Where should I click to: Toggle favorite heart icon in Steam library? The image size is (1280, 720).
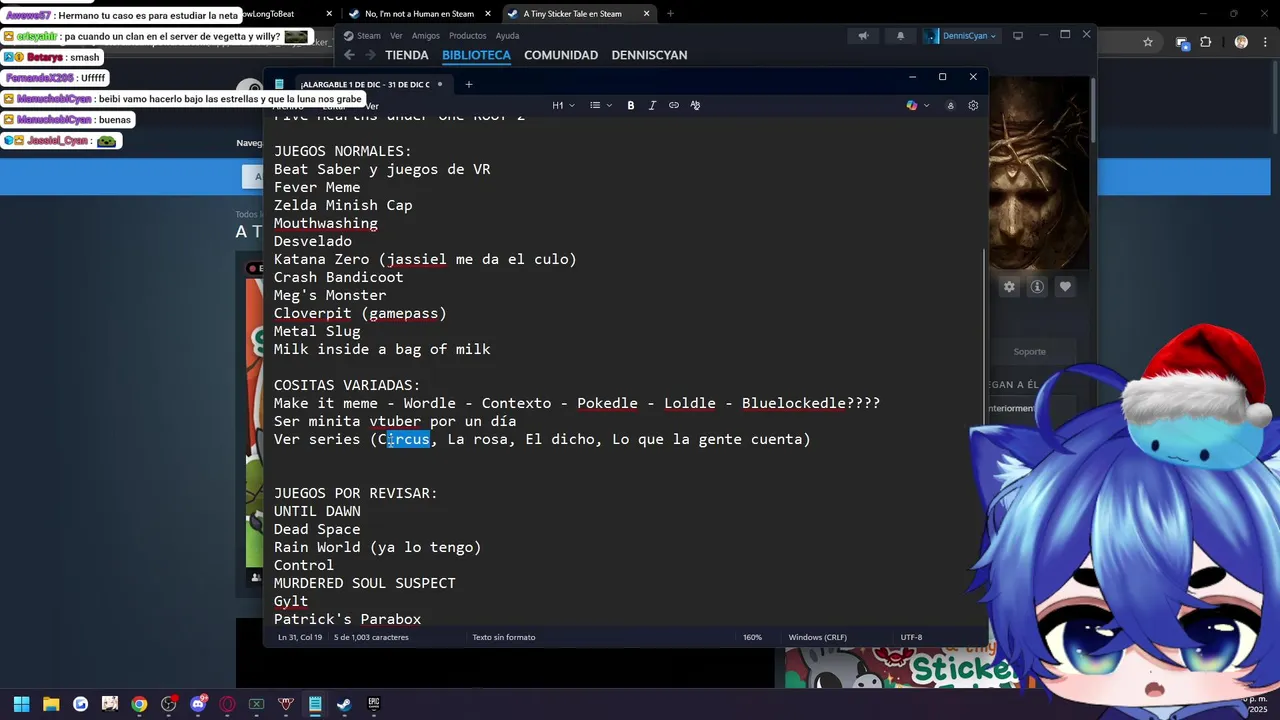click(1065, 287)
